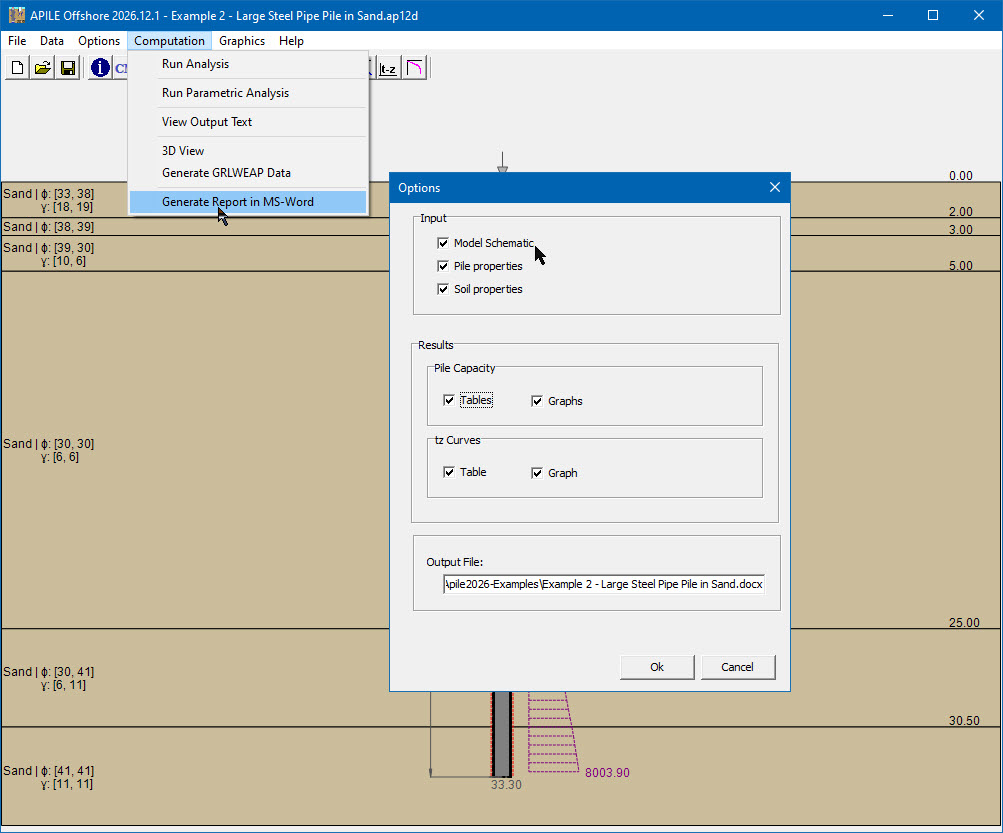Click the New file toolbar icon

17,67
